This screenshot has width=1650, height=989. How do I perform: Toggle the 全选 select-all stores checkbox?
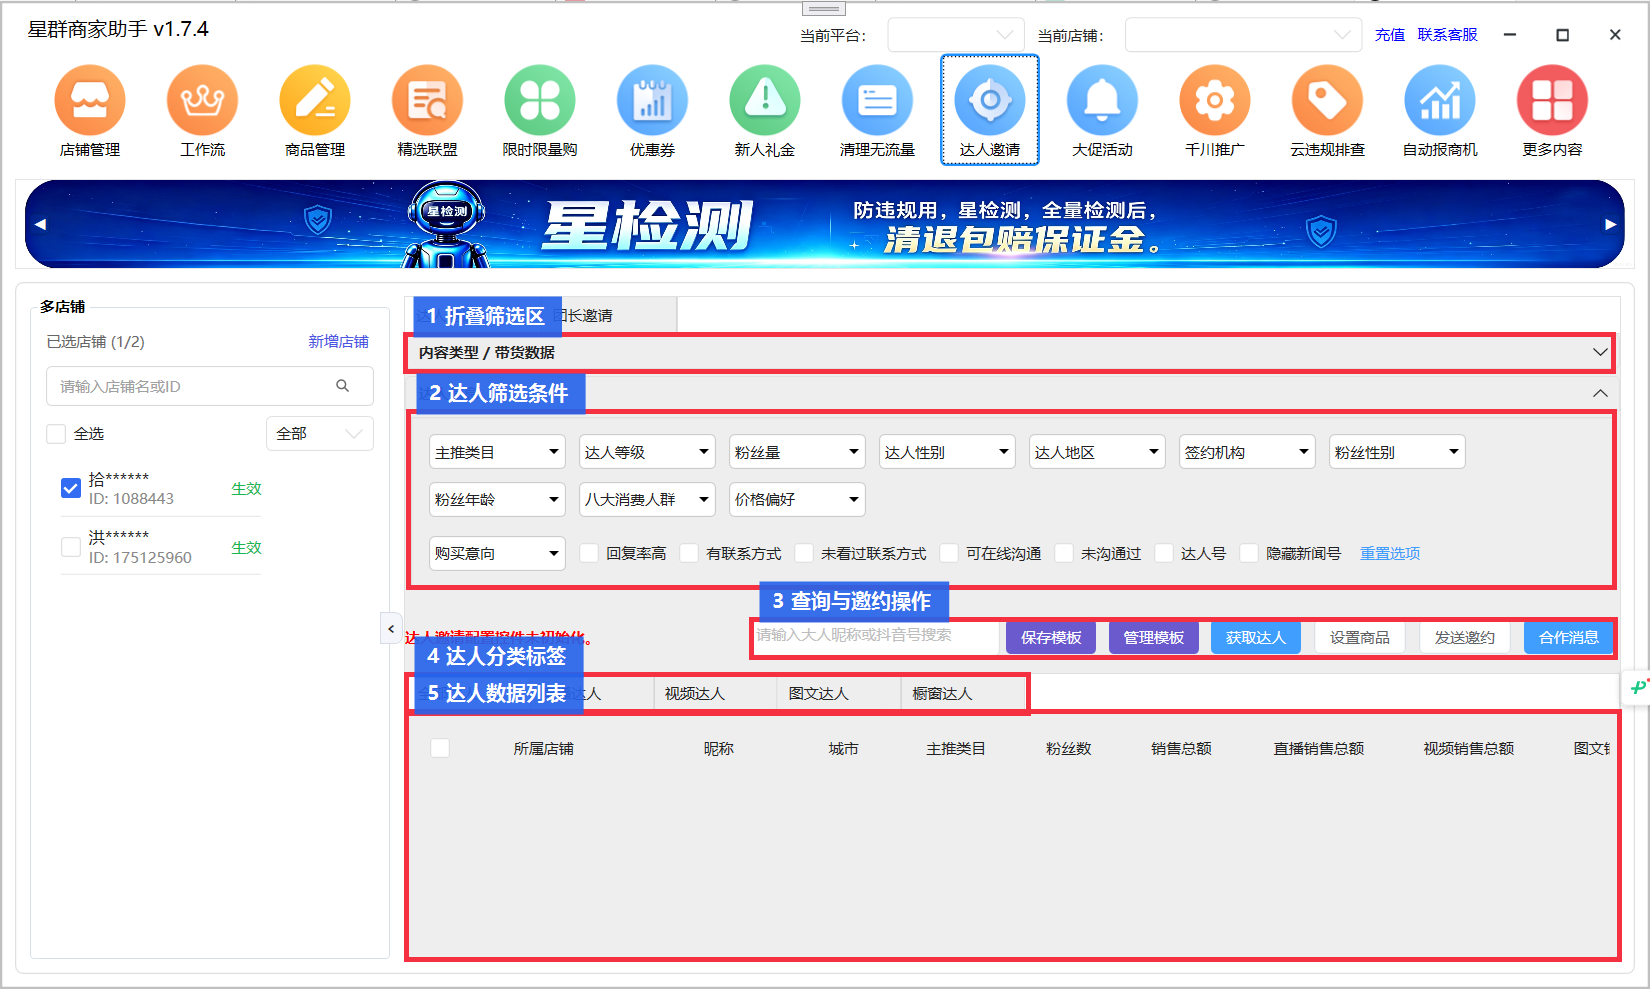pos(57,434)
